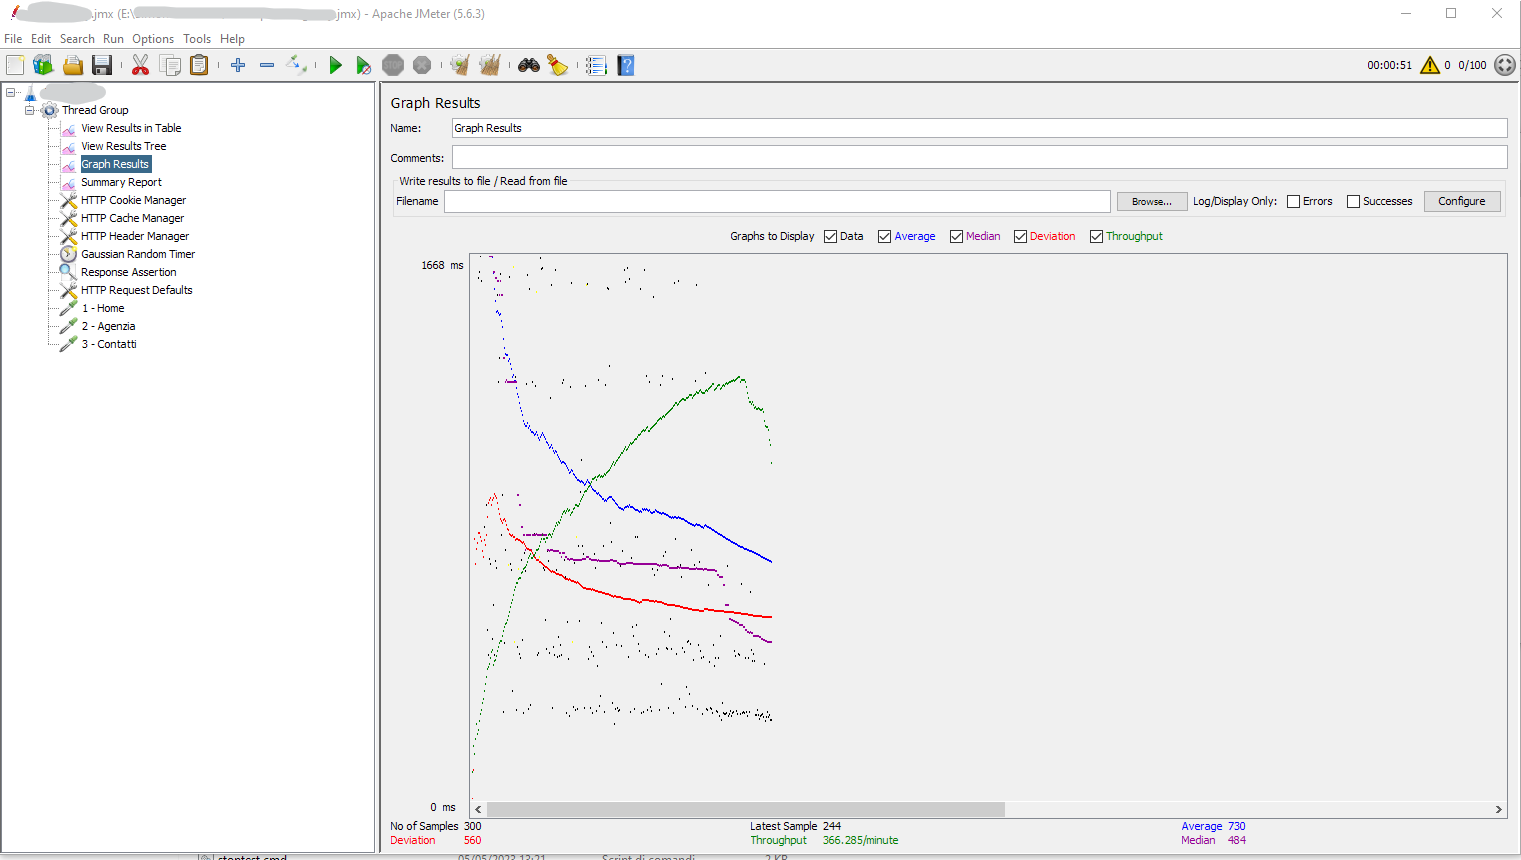This screenshot has width=1521, height=860.
Task: Stop the running test
Action: (393, 65)
